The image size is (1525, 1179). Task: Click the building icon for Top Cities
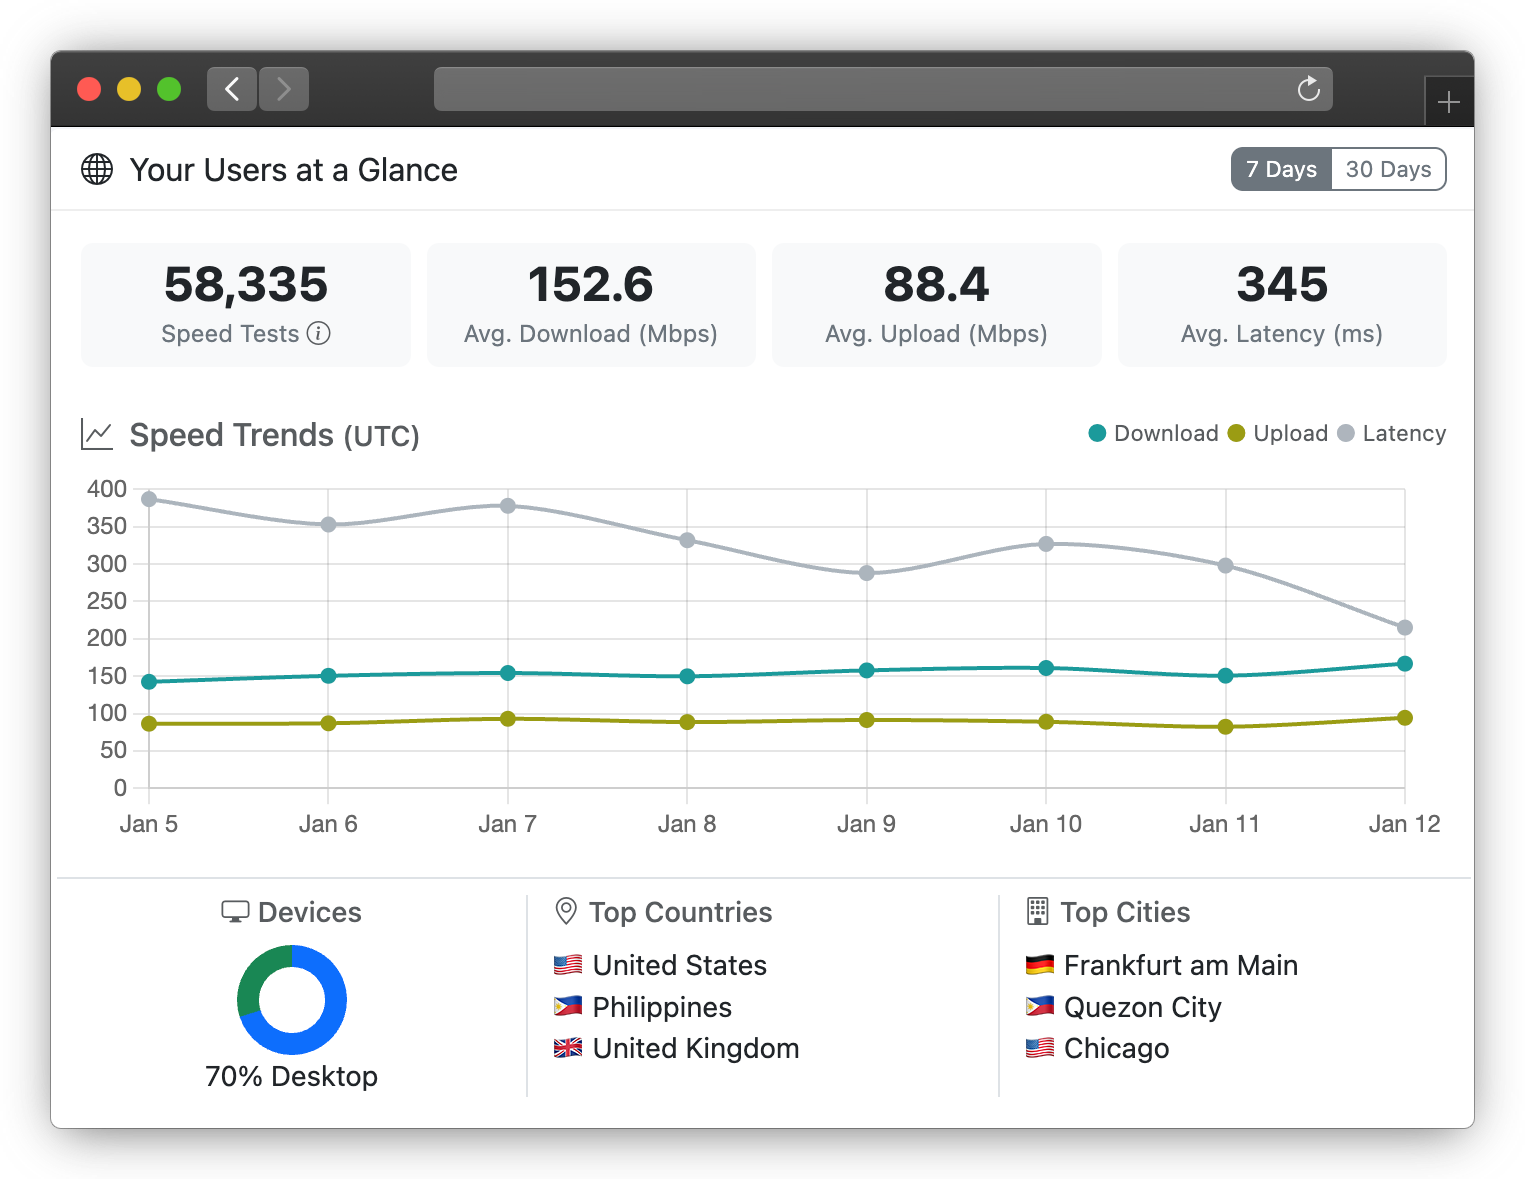click(1036, 911)
